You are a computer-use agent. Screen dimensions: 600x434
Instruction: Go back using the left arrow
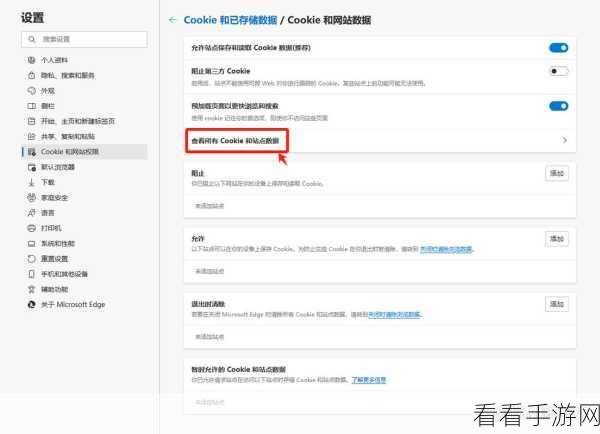click(x=173, y=20)
